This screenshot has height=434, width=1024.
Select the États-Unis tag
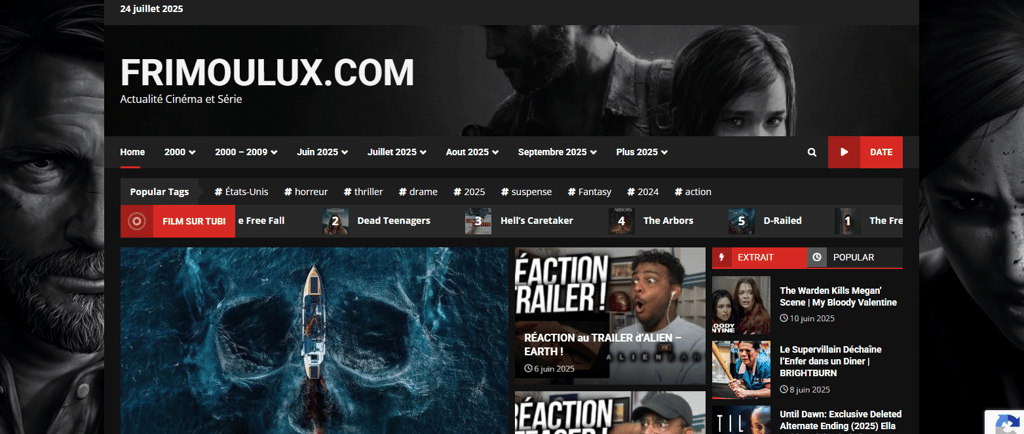[241, 192]
